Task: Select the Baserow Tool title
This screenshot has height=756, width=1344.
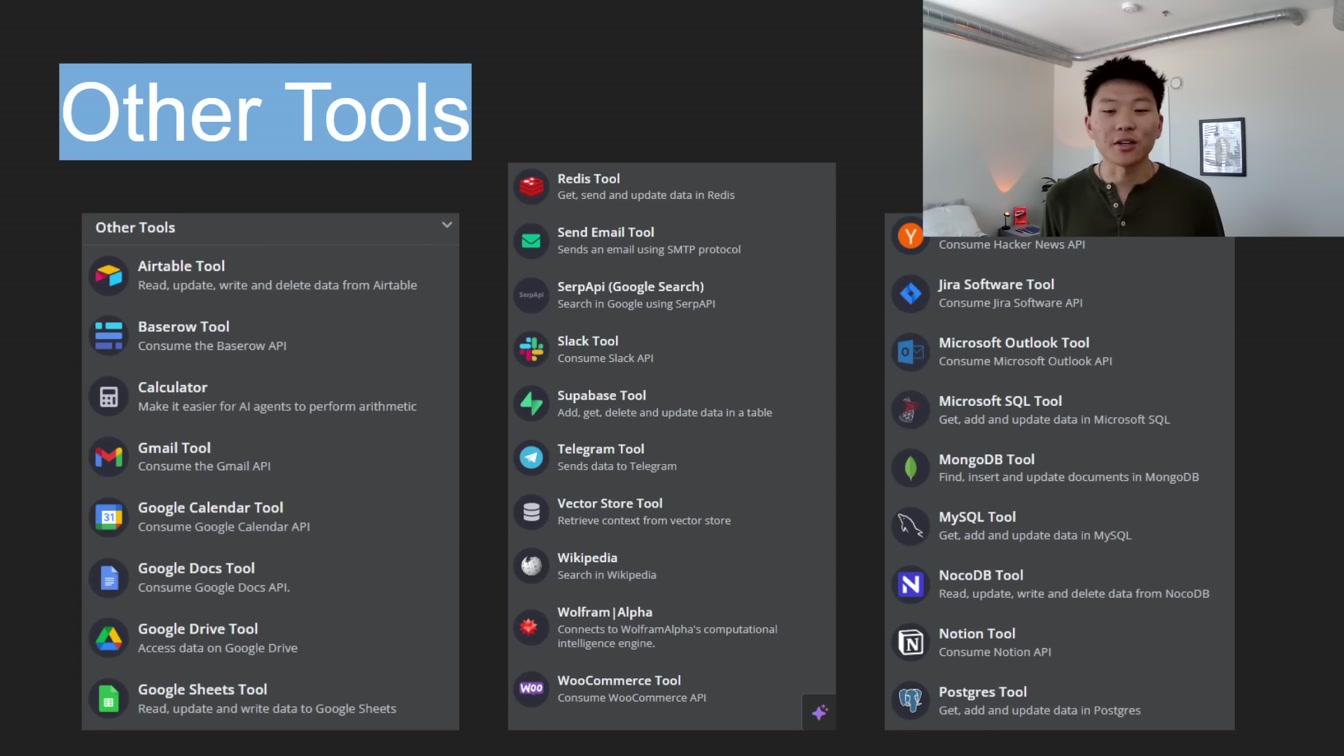Action: [184, 327]
